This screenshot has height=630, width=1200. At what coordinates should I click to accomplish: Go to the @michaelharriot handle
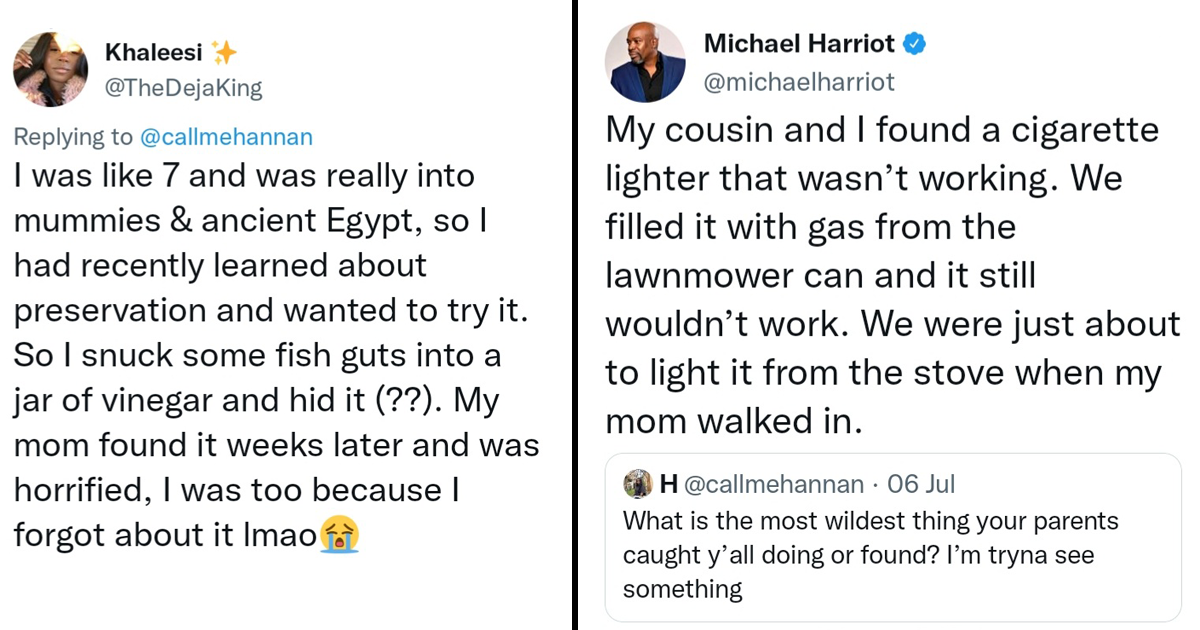(799, 81)
